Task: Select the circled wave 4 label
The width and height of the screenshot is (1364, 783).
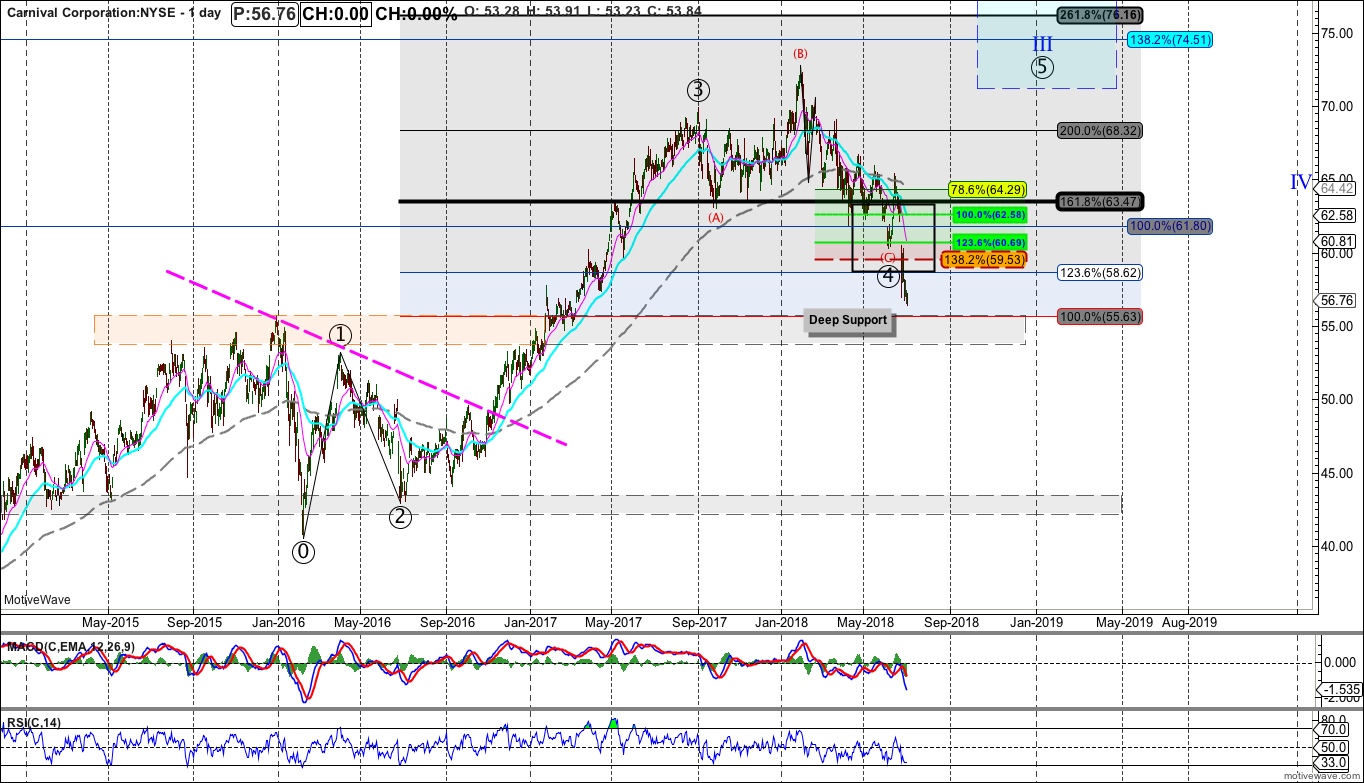Action: pos(889,277)
